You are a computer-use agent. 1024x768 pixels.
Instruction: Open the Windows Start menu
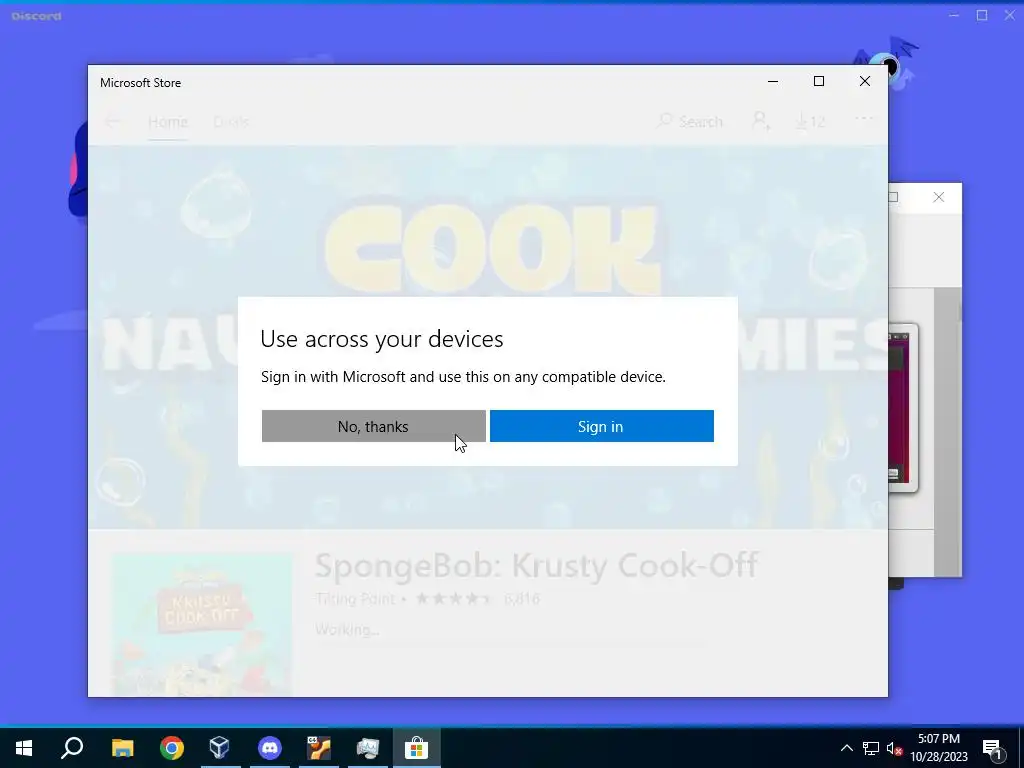click(x=24, y=748)
